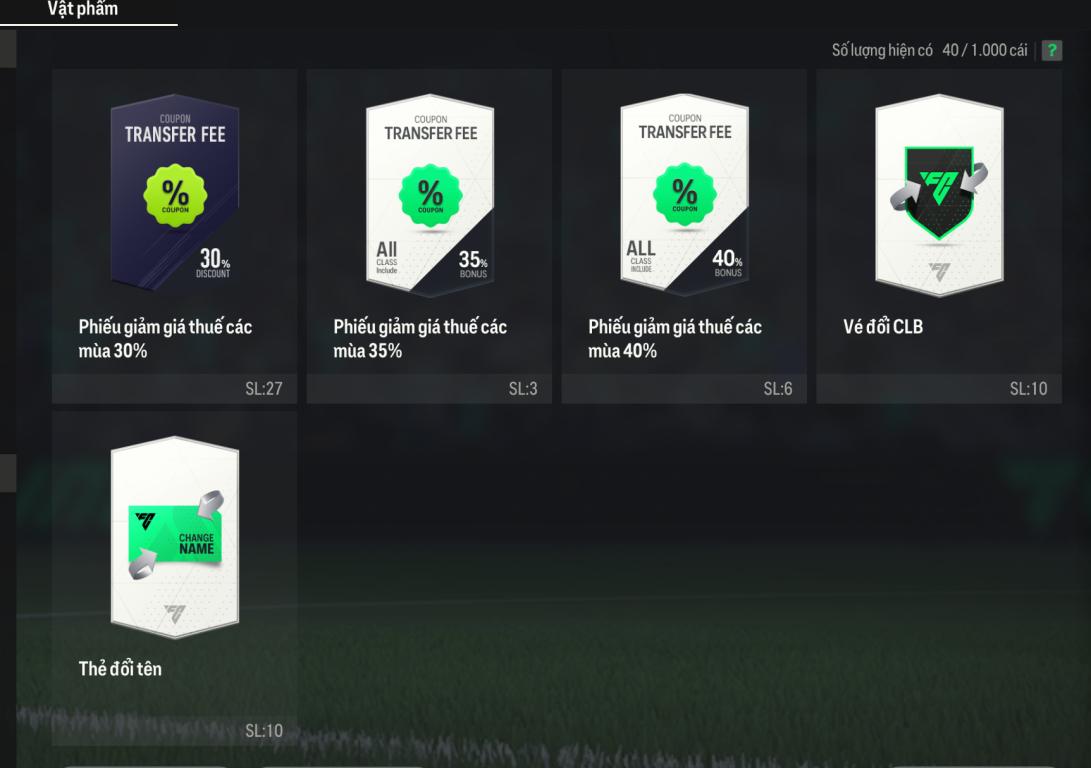Image resolution: width=1091 pixels, height=768 pixels.
Task: Open the green question mark help icon
Action: (1051, 50)
